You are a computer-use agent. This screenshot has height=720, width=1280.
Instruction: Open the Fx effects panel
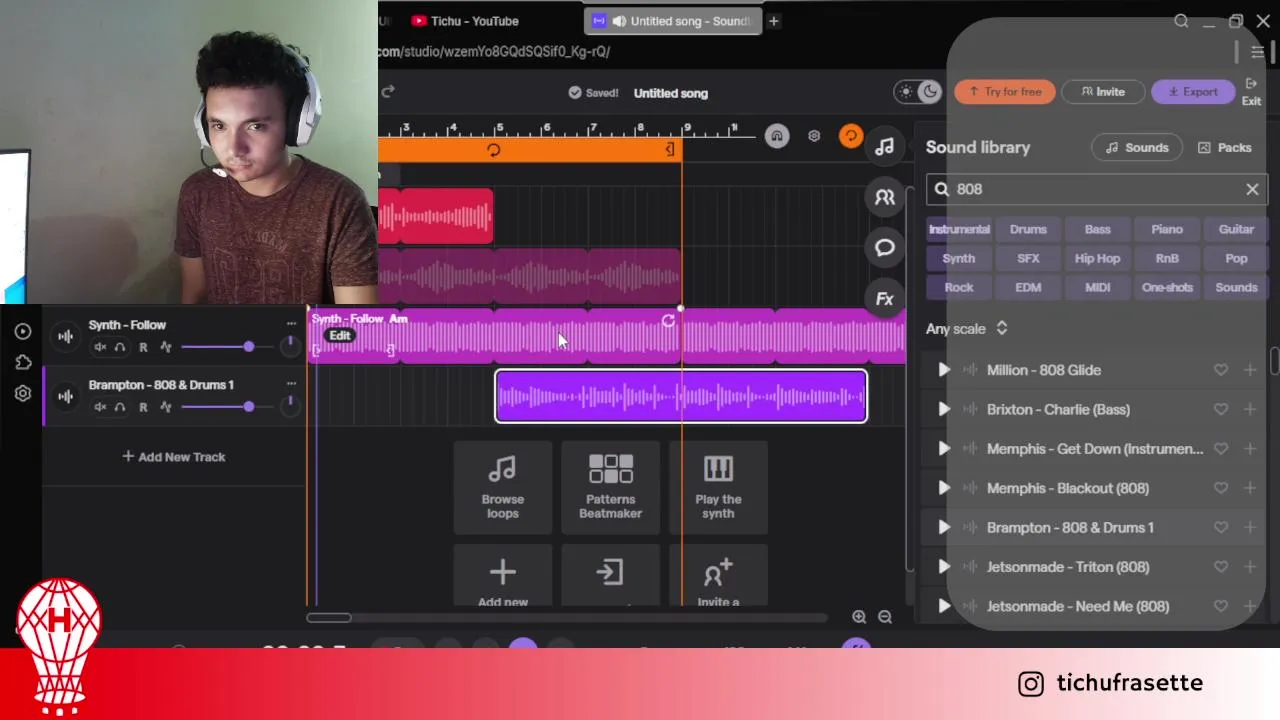884,298
